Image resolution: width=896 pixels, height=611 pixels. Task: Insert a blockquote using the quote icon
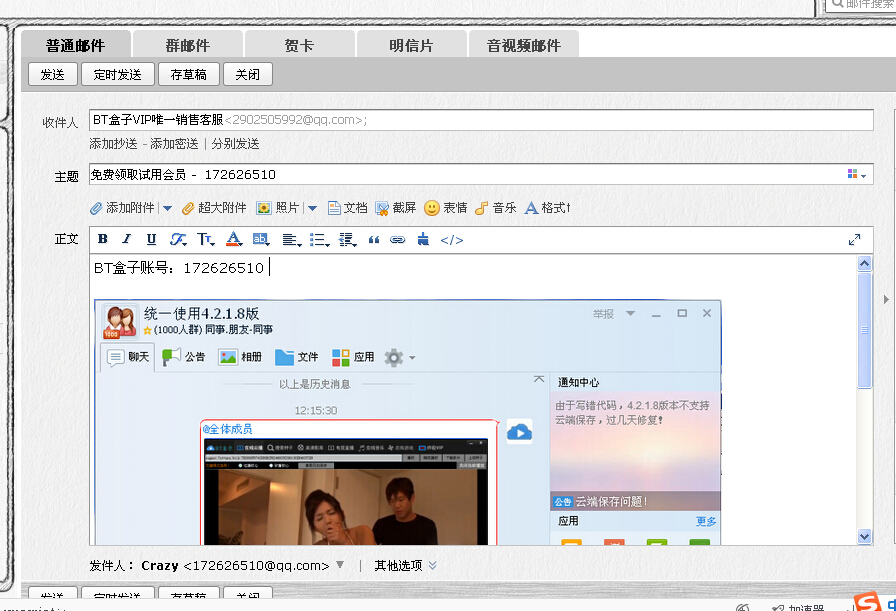[x=374, y=240]
